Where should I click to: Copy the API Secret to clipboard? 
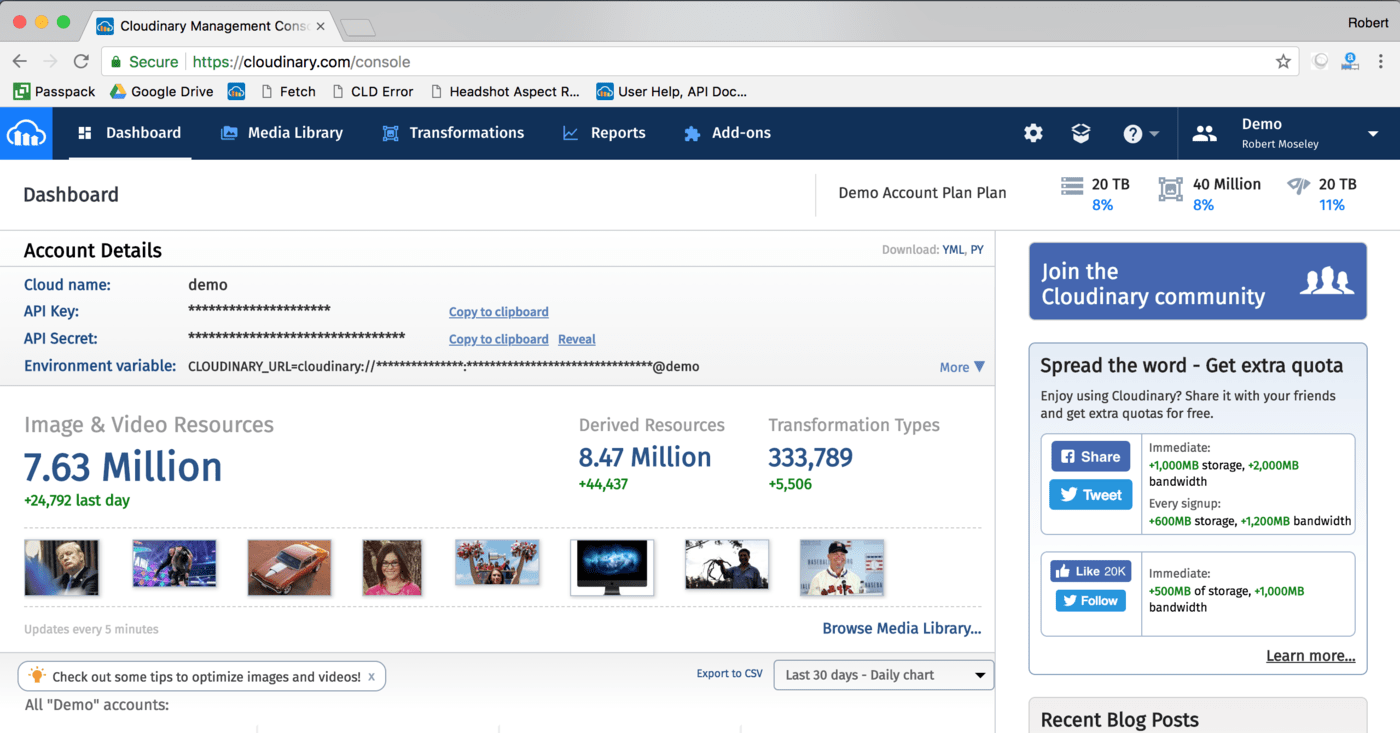point(498,339)
